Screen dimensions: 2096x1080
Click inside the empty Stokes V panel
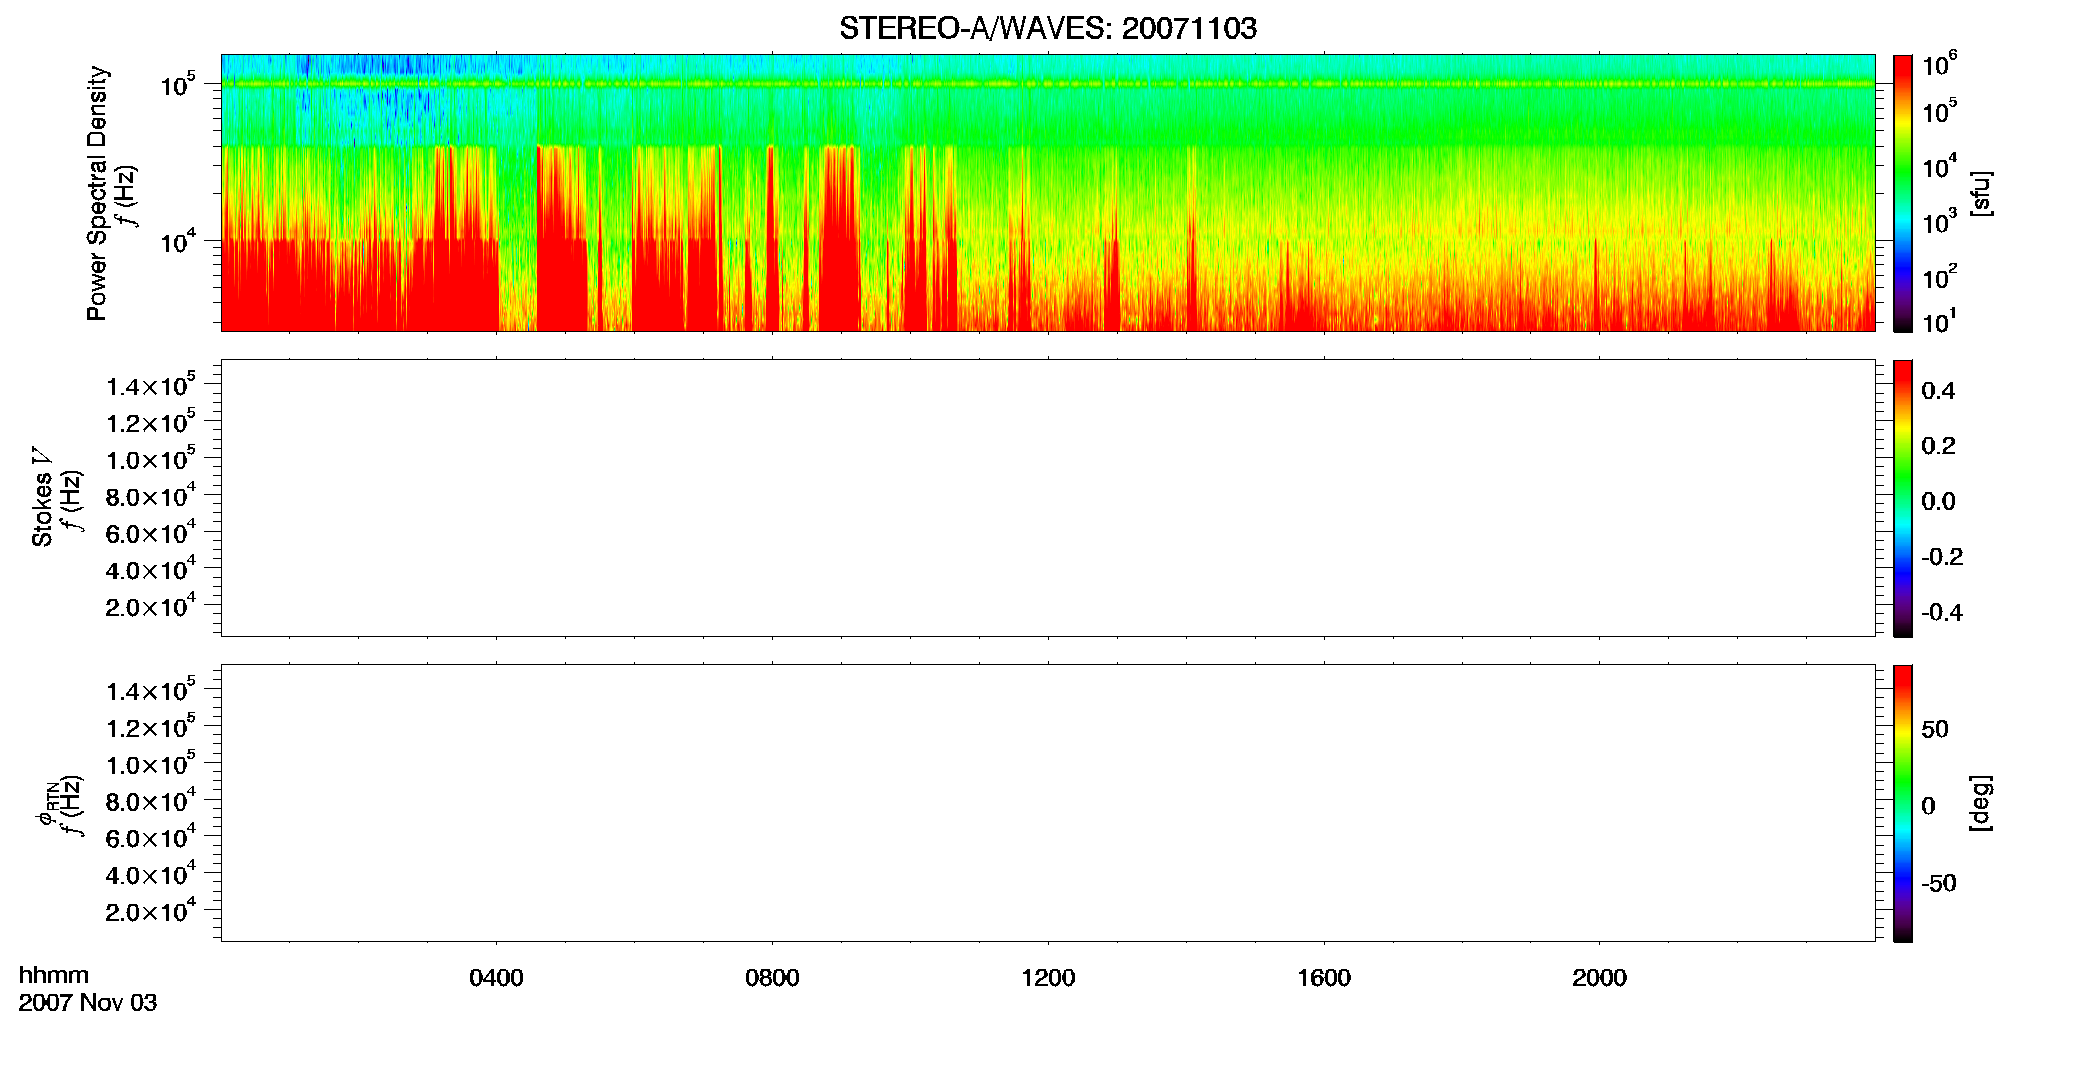pyautogui.click(x=1048, y=498)
